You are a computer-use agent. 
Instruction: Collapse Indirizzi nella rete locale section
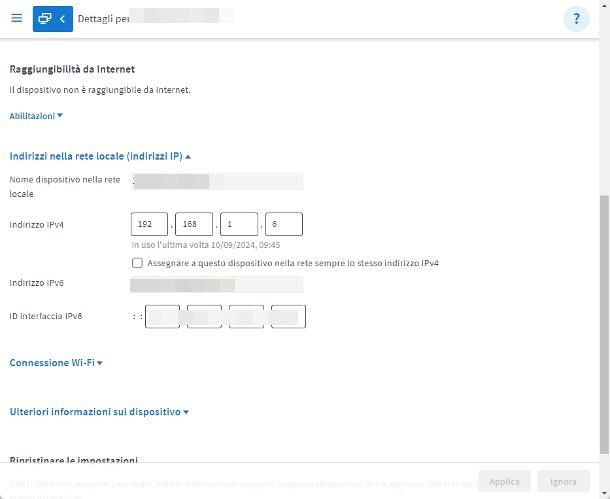coord(100,156)
